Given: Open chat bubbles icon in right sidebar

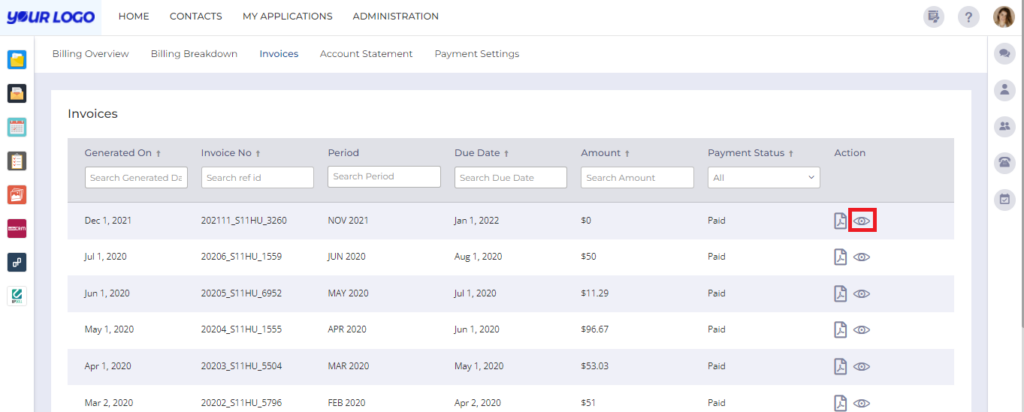Looking at the screenshot, I should pyautogui.click(x=1004, y=54).
